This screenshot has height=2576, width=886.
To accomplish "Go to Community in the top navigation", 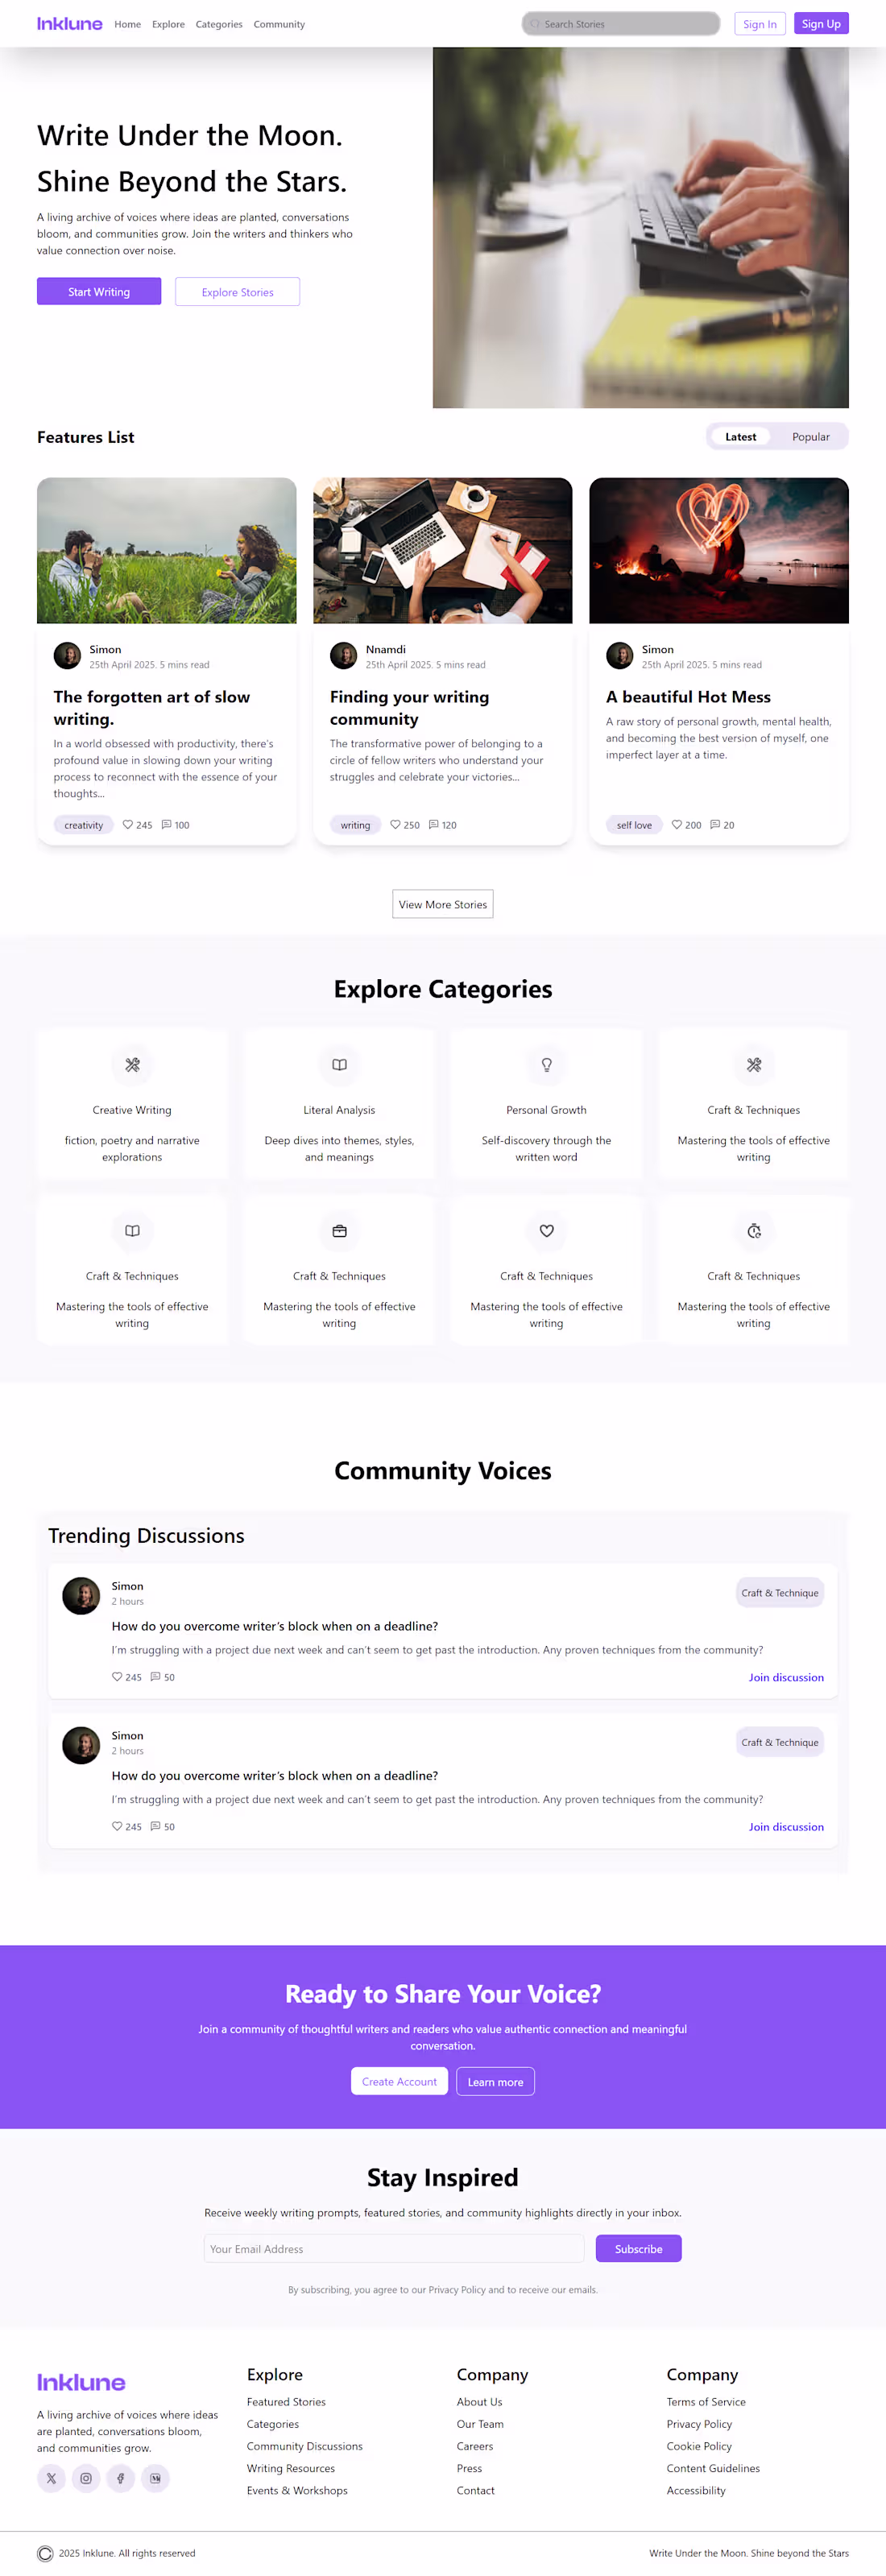I will click(x=279, y=24).
